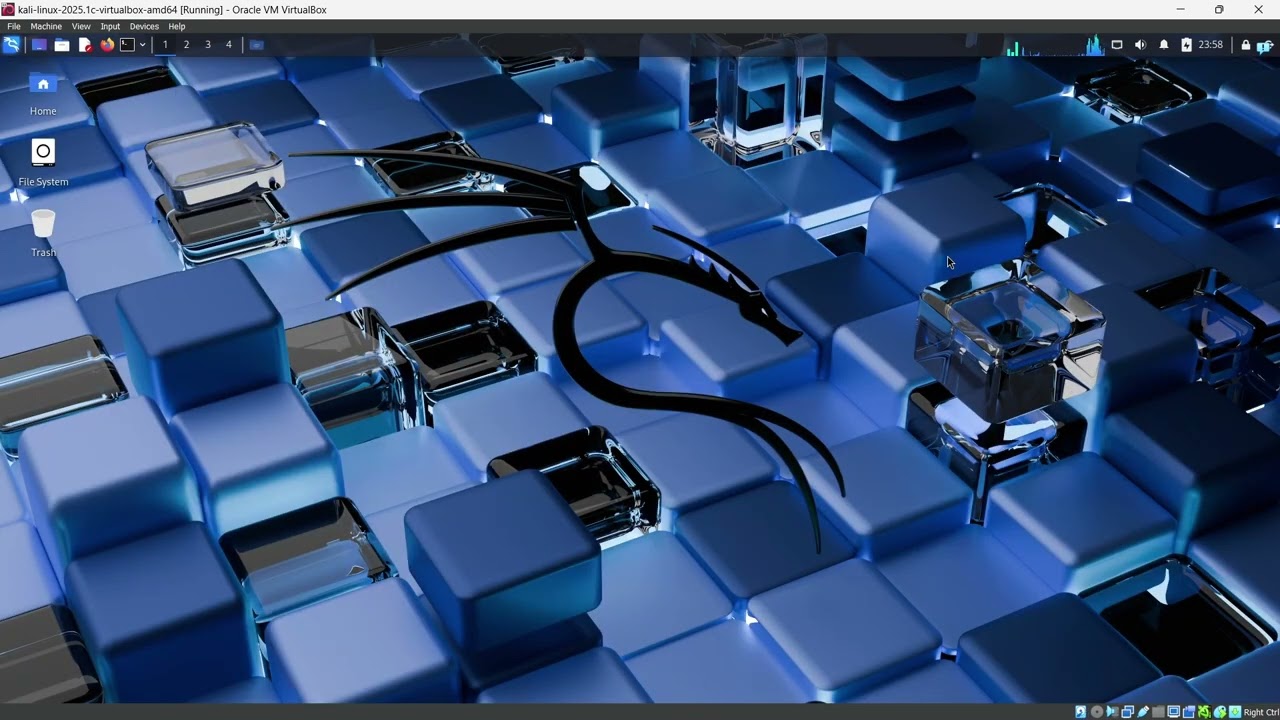Open the VirtualBox Machine menu
1280x720 pixels.
click(x=46, y=26)
